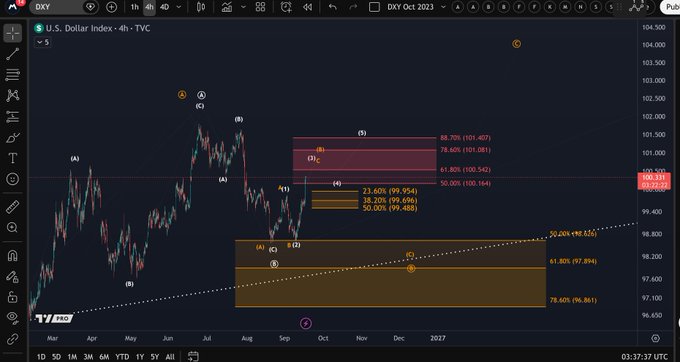The height and width of the screenshot is (362, 680).
Task: Open the indicators menu
Action: tap(227, 7)
